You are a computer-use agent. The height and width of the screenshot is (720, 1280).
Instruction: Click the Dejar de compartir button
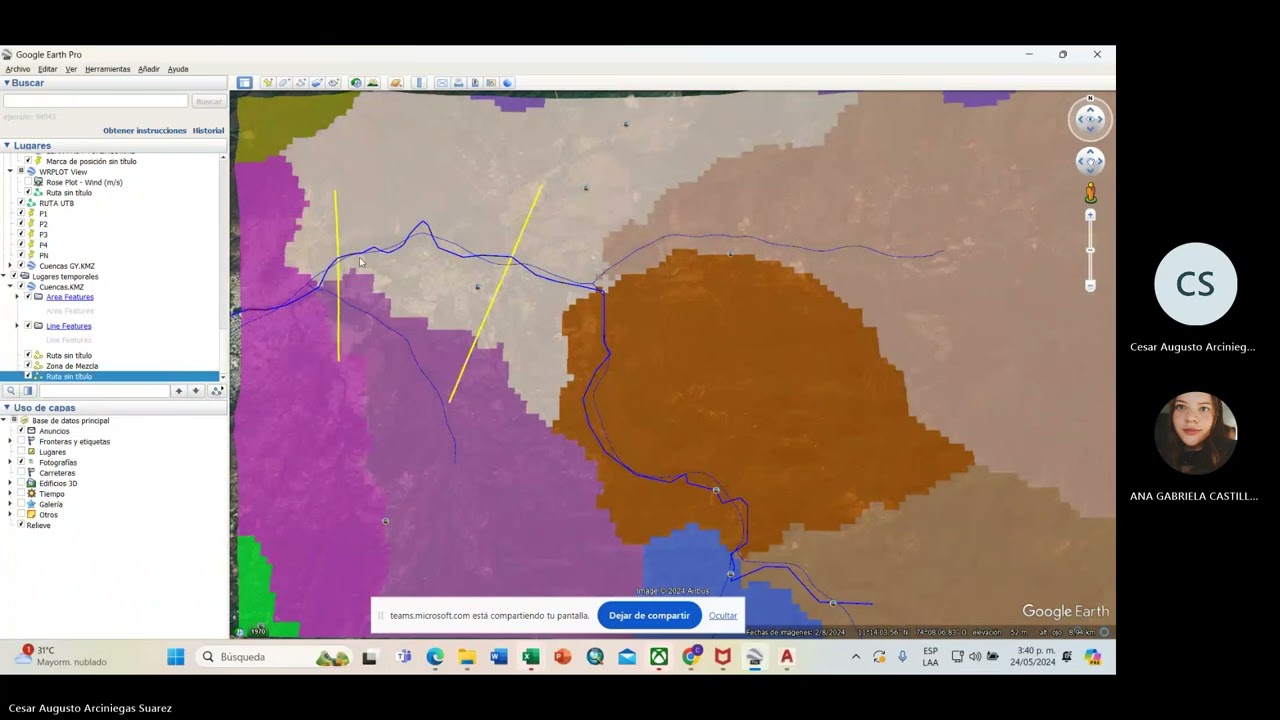coord(649,615)
